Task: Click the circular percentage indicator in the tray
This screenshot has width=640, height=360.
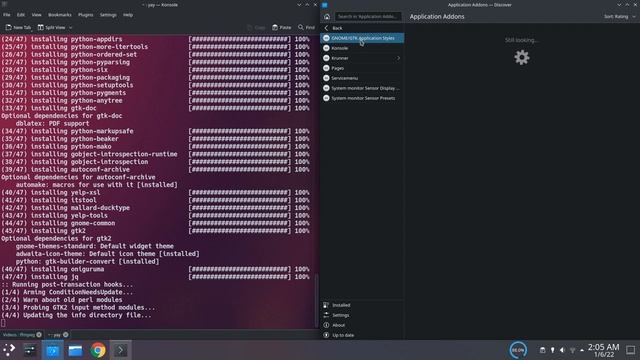Action: tap(518, 350)
